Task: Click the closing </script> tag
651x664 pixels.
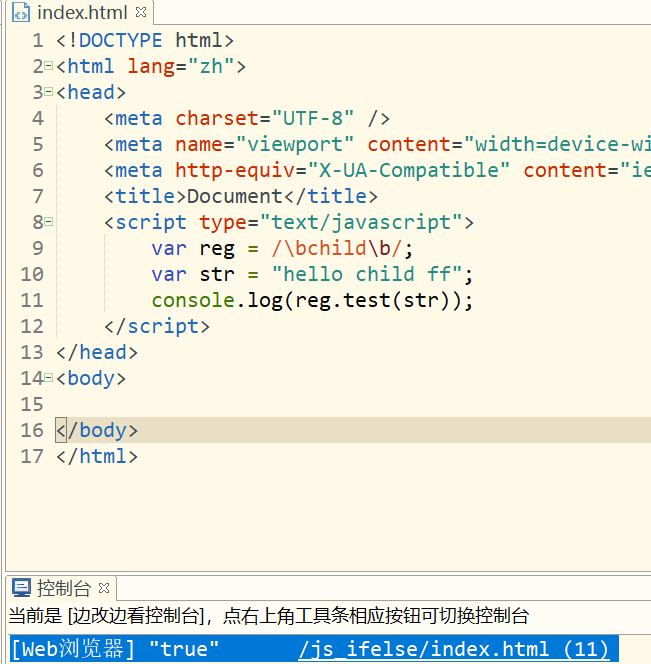Action: click(157, 326)
